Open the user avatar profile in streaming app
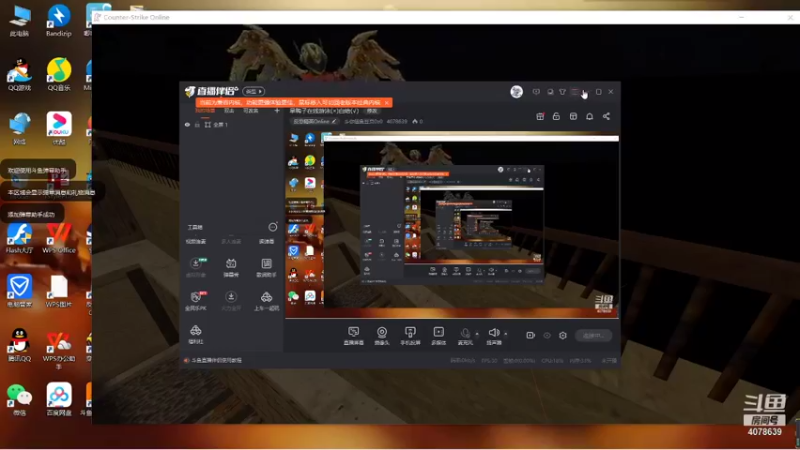The width and height of the screenshot is (800, 450). (x=516, y=92)
